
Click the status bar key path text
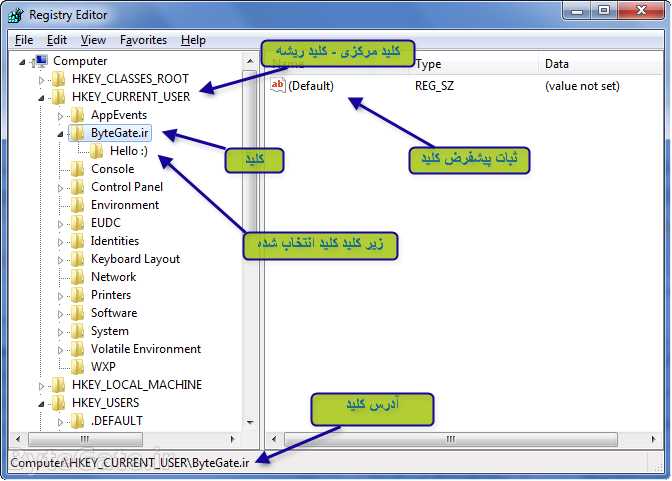click(129, 463)
